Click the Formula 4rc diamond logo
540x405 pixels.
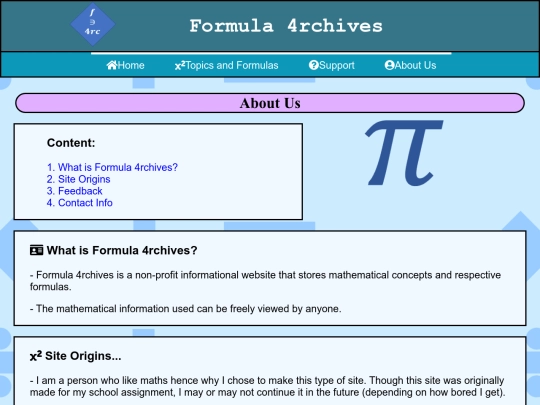[93, 24]
